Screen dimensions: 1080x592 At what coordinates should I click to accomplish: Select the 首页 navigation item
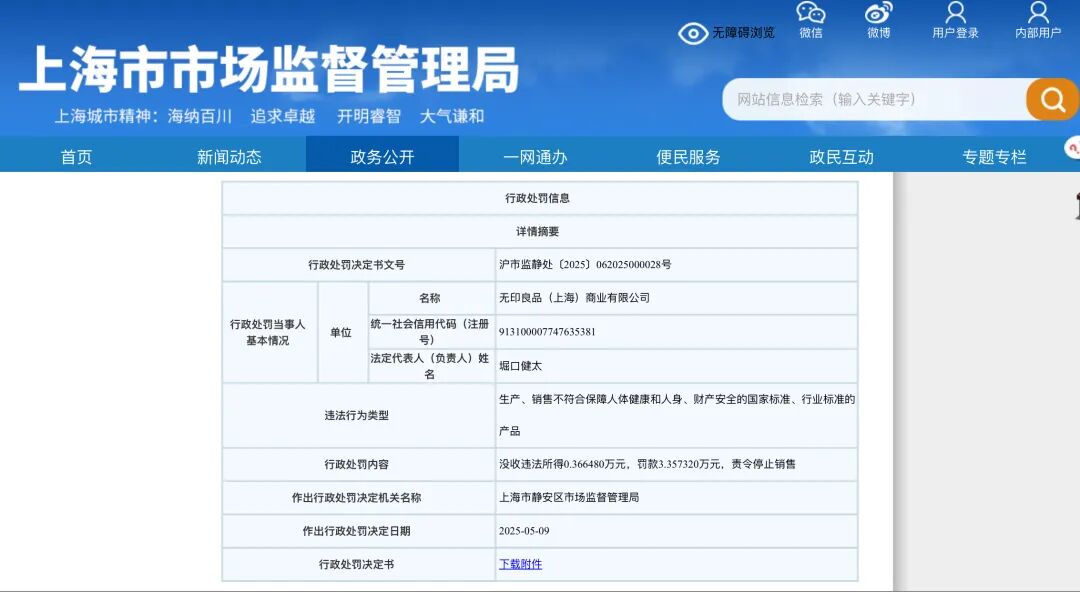76,155
